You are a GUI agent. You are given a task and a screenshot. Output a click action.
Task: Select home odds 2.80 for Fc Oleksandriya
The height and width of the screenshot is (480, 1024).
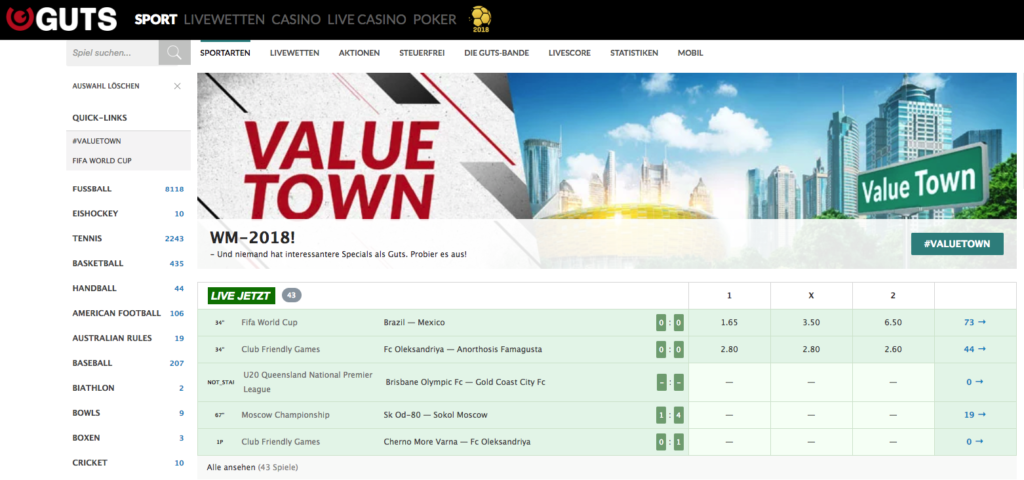pyautogui.click(x=729, y=349)
